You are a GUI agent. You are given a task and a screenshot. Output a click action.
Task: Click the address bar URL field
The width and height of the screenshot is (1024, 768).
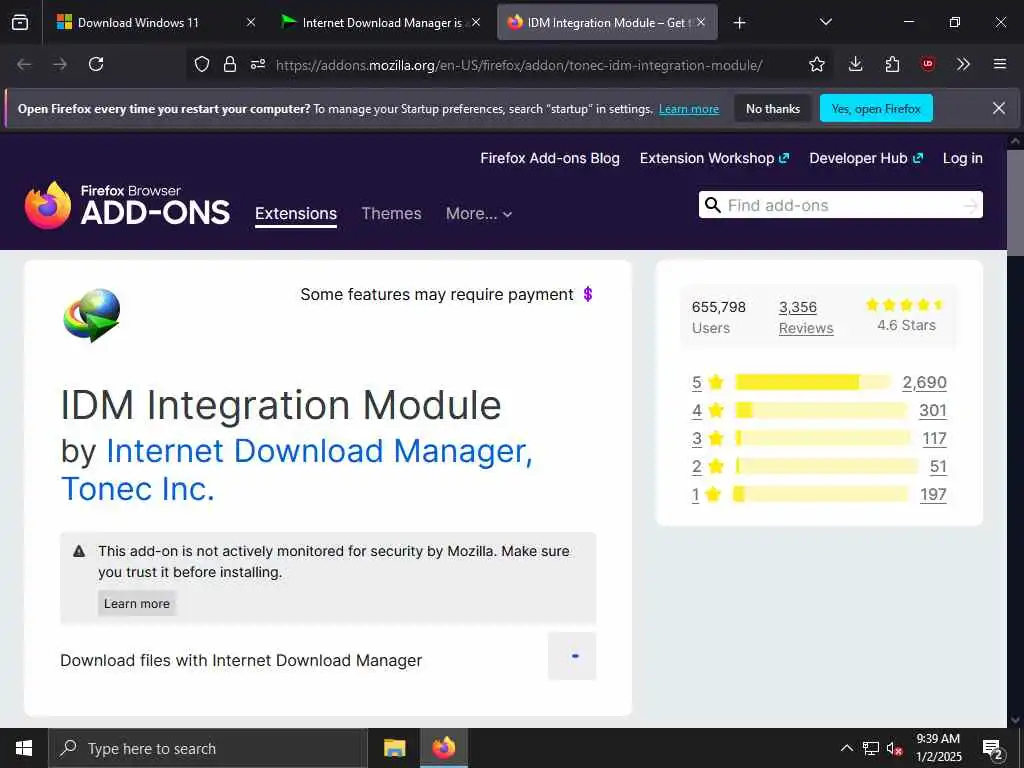point(519,65)
